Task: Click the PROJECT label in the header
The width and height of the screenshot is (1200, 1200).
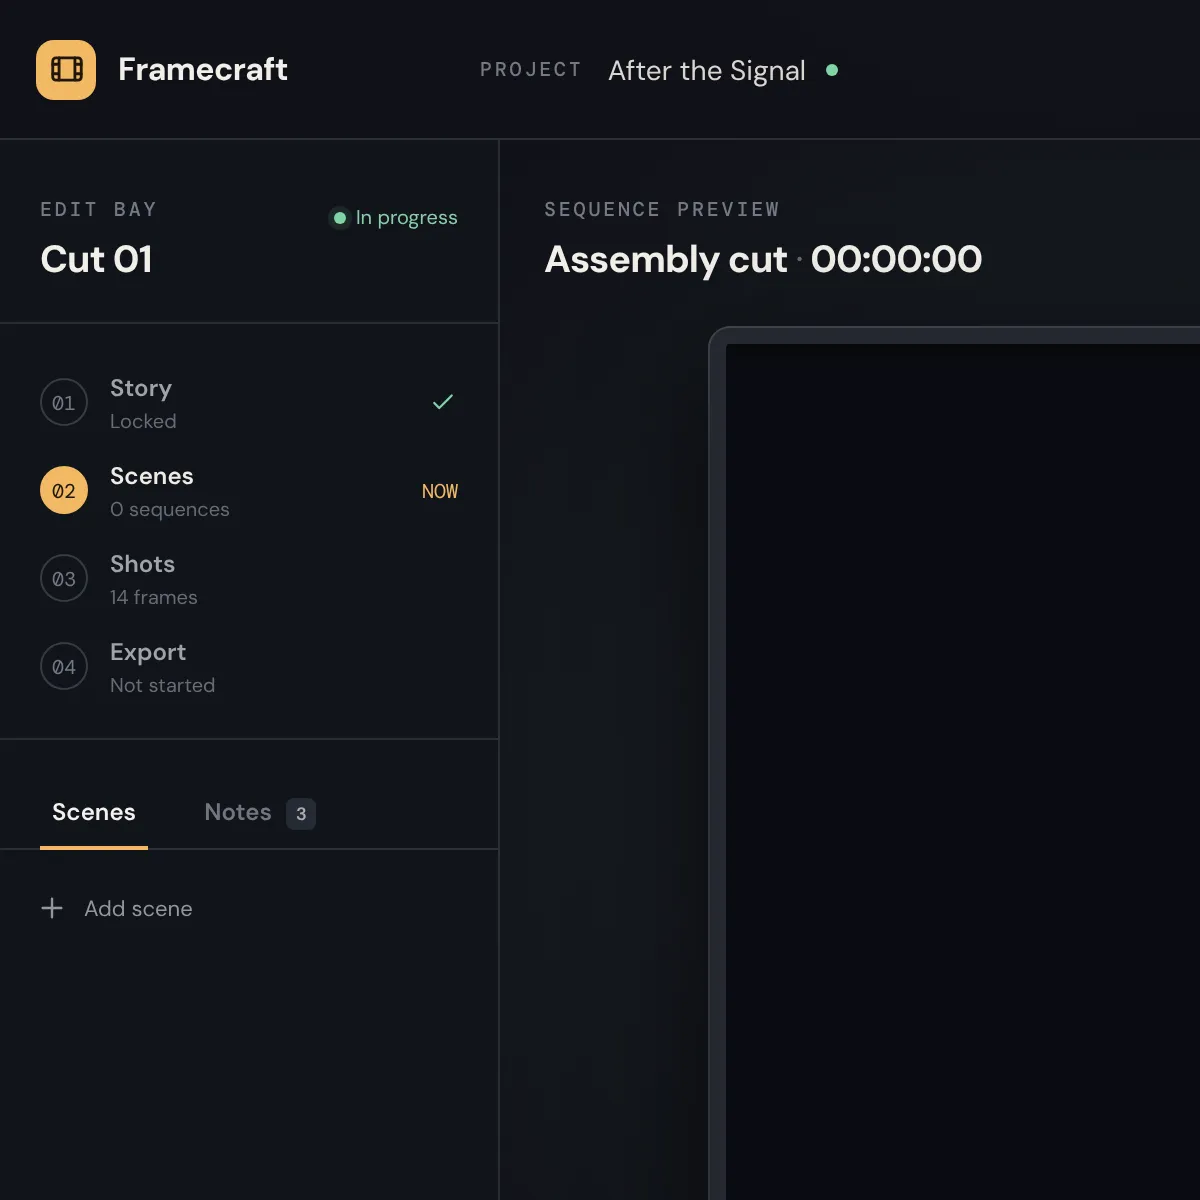Action: coord(531,70)
